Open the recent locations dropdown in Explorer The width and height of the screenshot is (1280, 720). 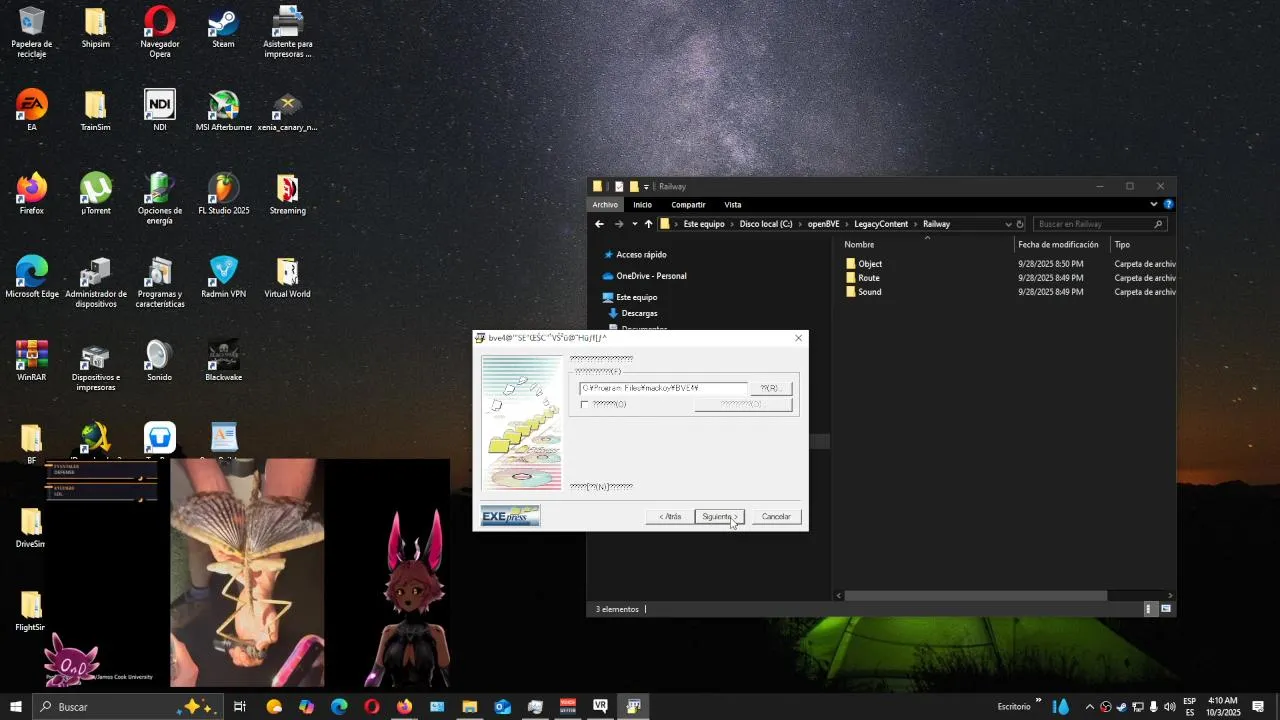point(634,224)
